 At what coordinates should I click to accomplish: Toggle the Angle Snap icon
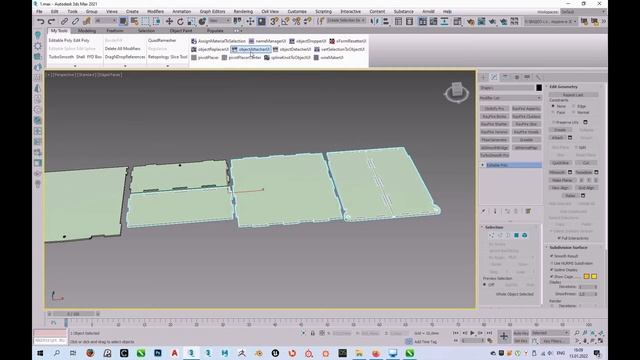285,21
